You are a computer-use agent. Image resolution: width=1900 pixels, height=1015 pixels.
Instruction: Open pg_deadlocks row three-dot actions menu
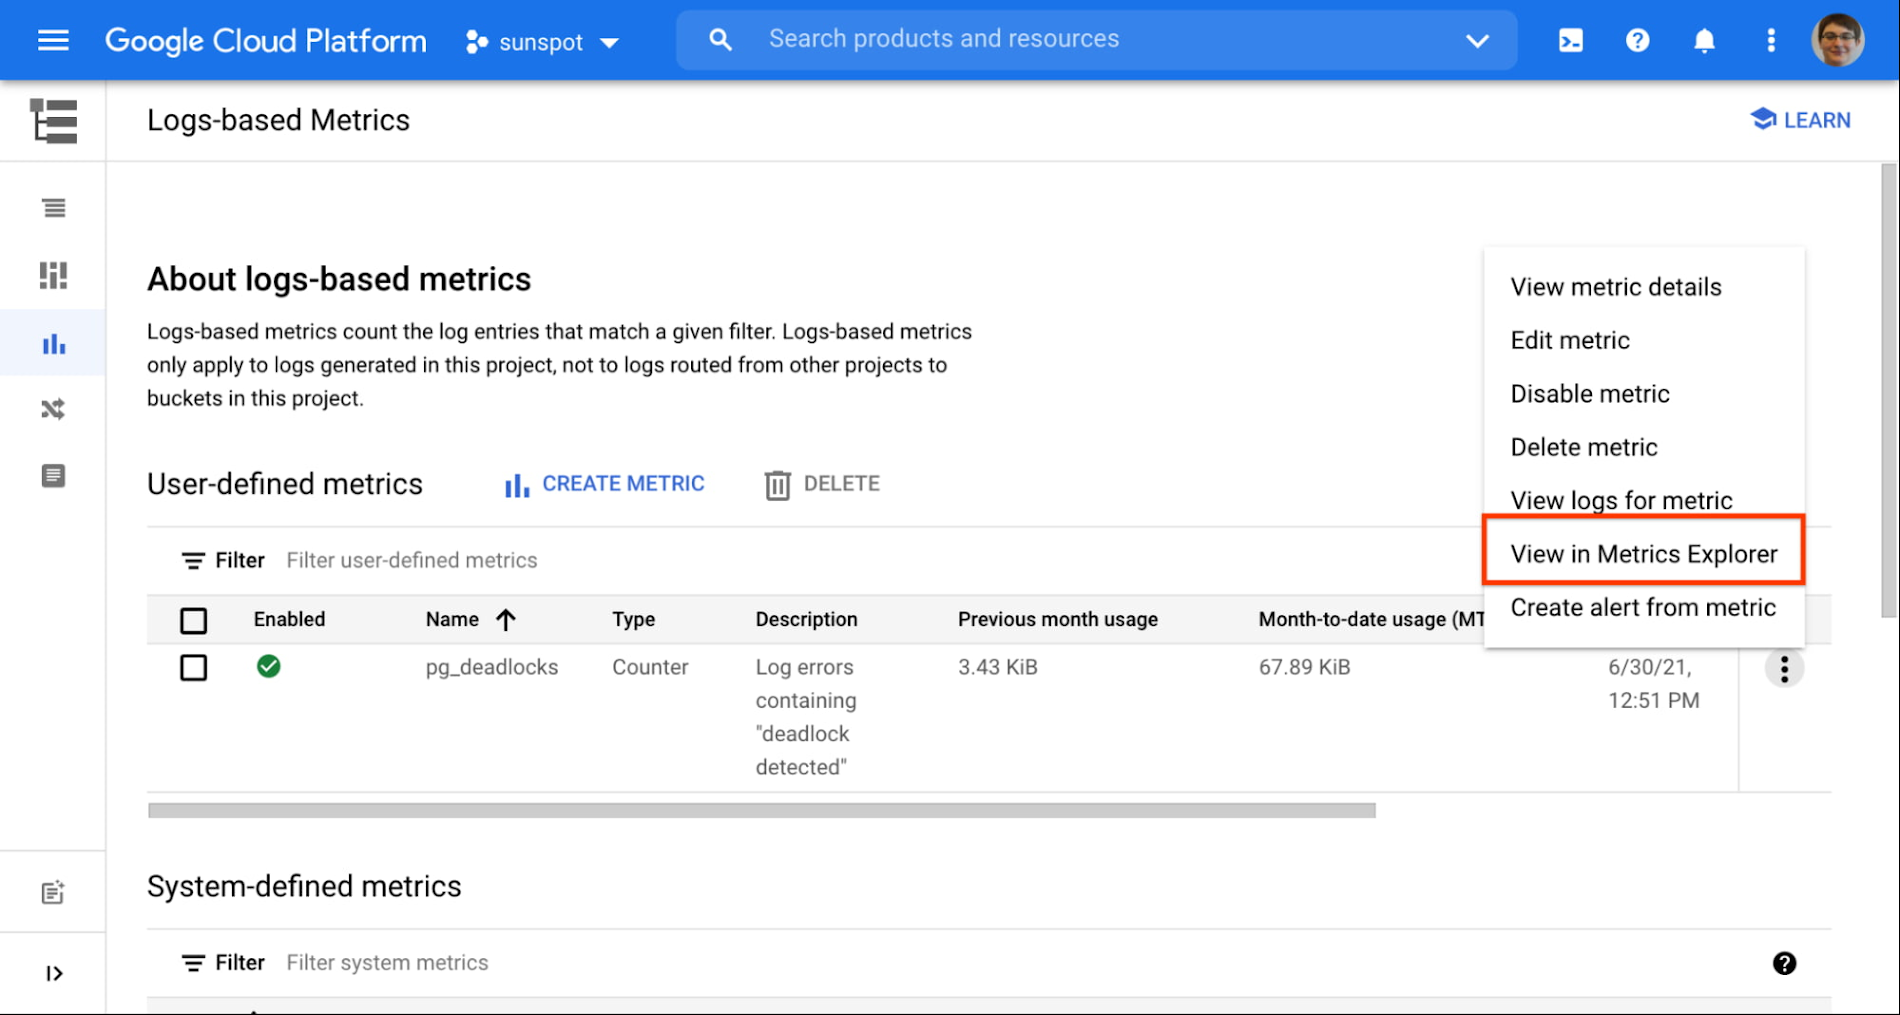pos(1784,669)
